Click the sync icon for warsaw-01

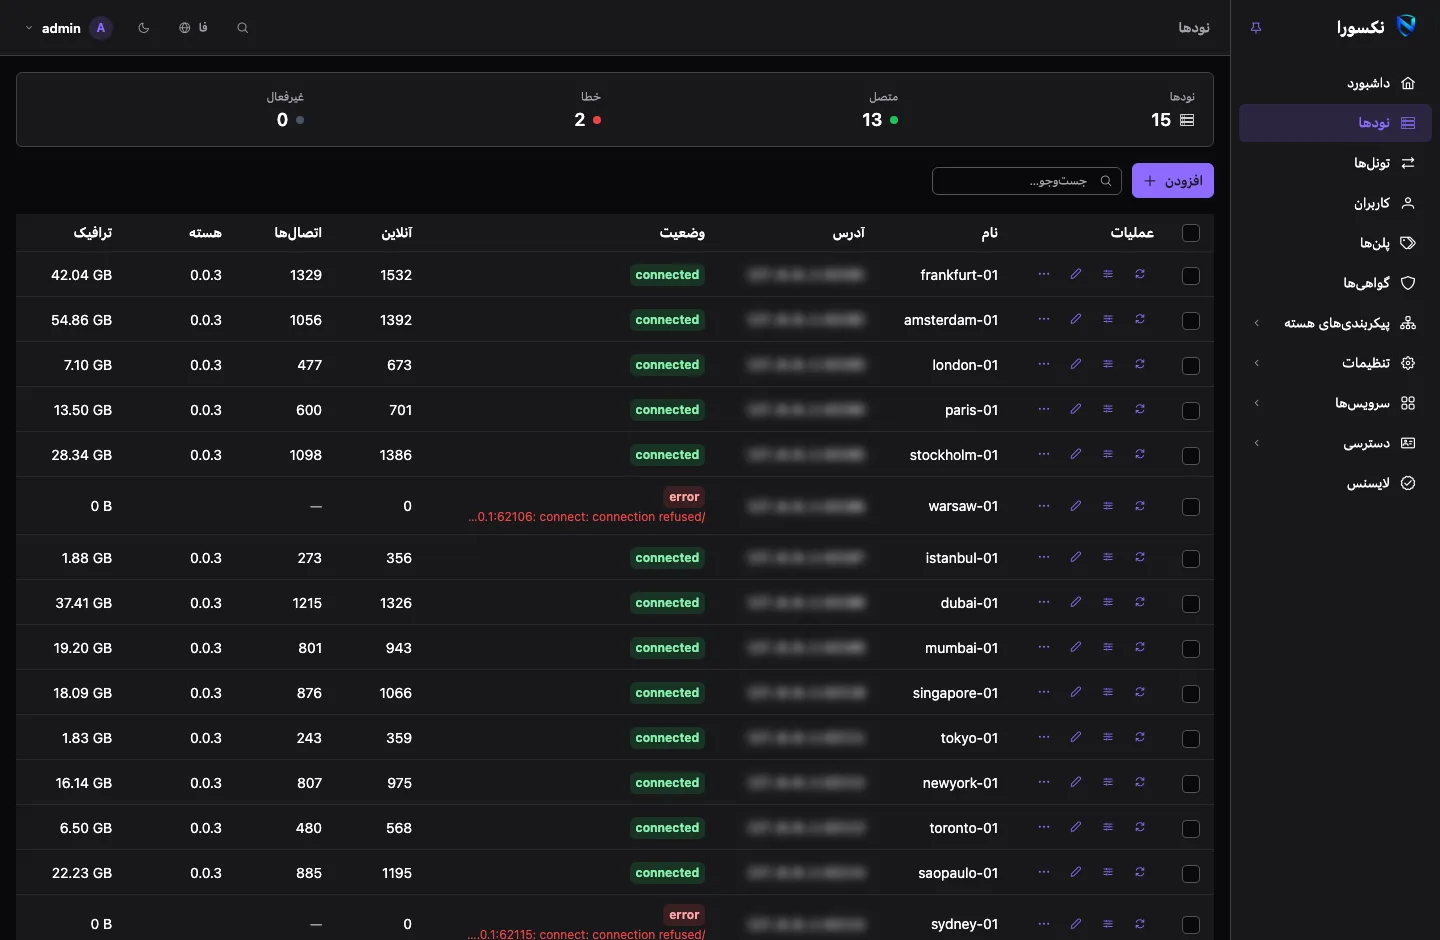tap(1140, 506)
